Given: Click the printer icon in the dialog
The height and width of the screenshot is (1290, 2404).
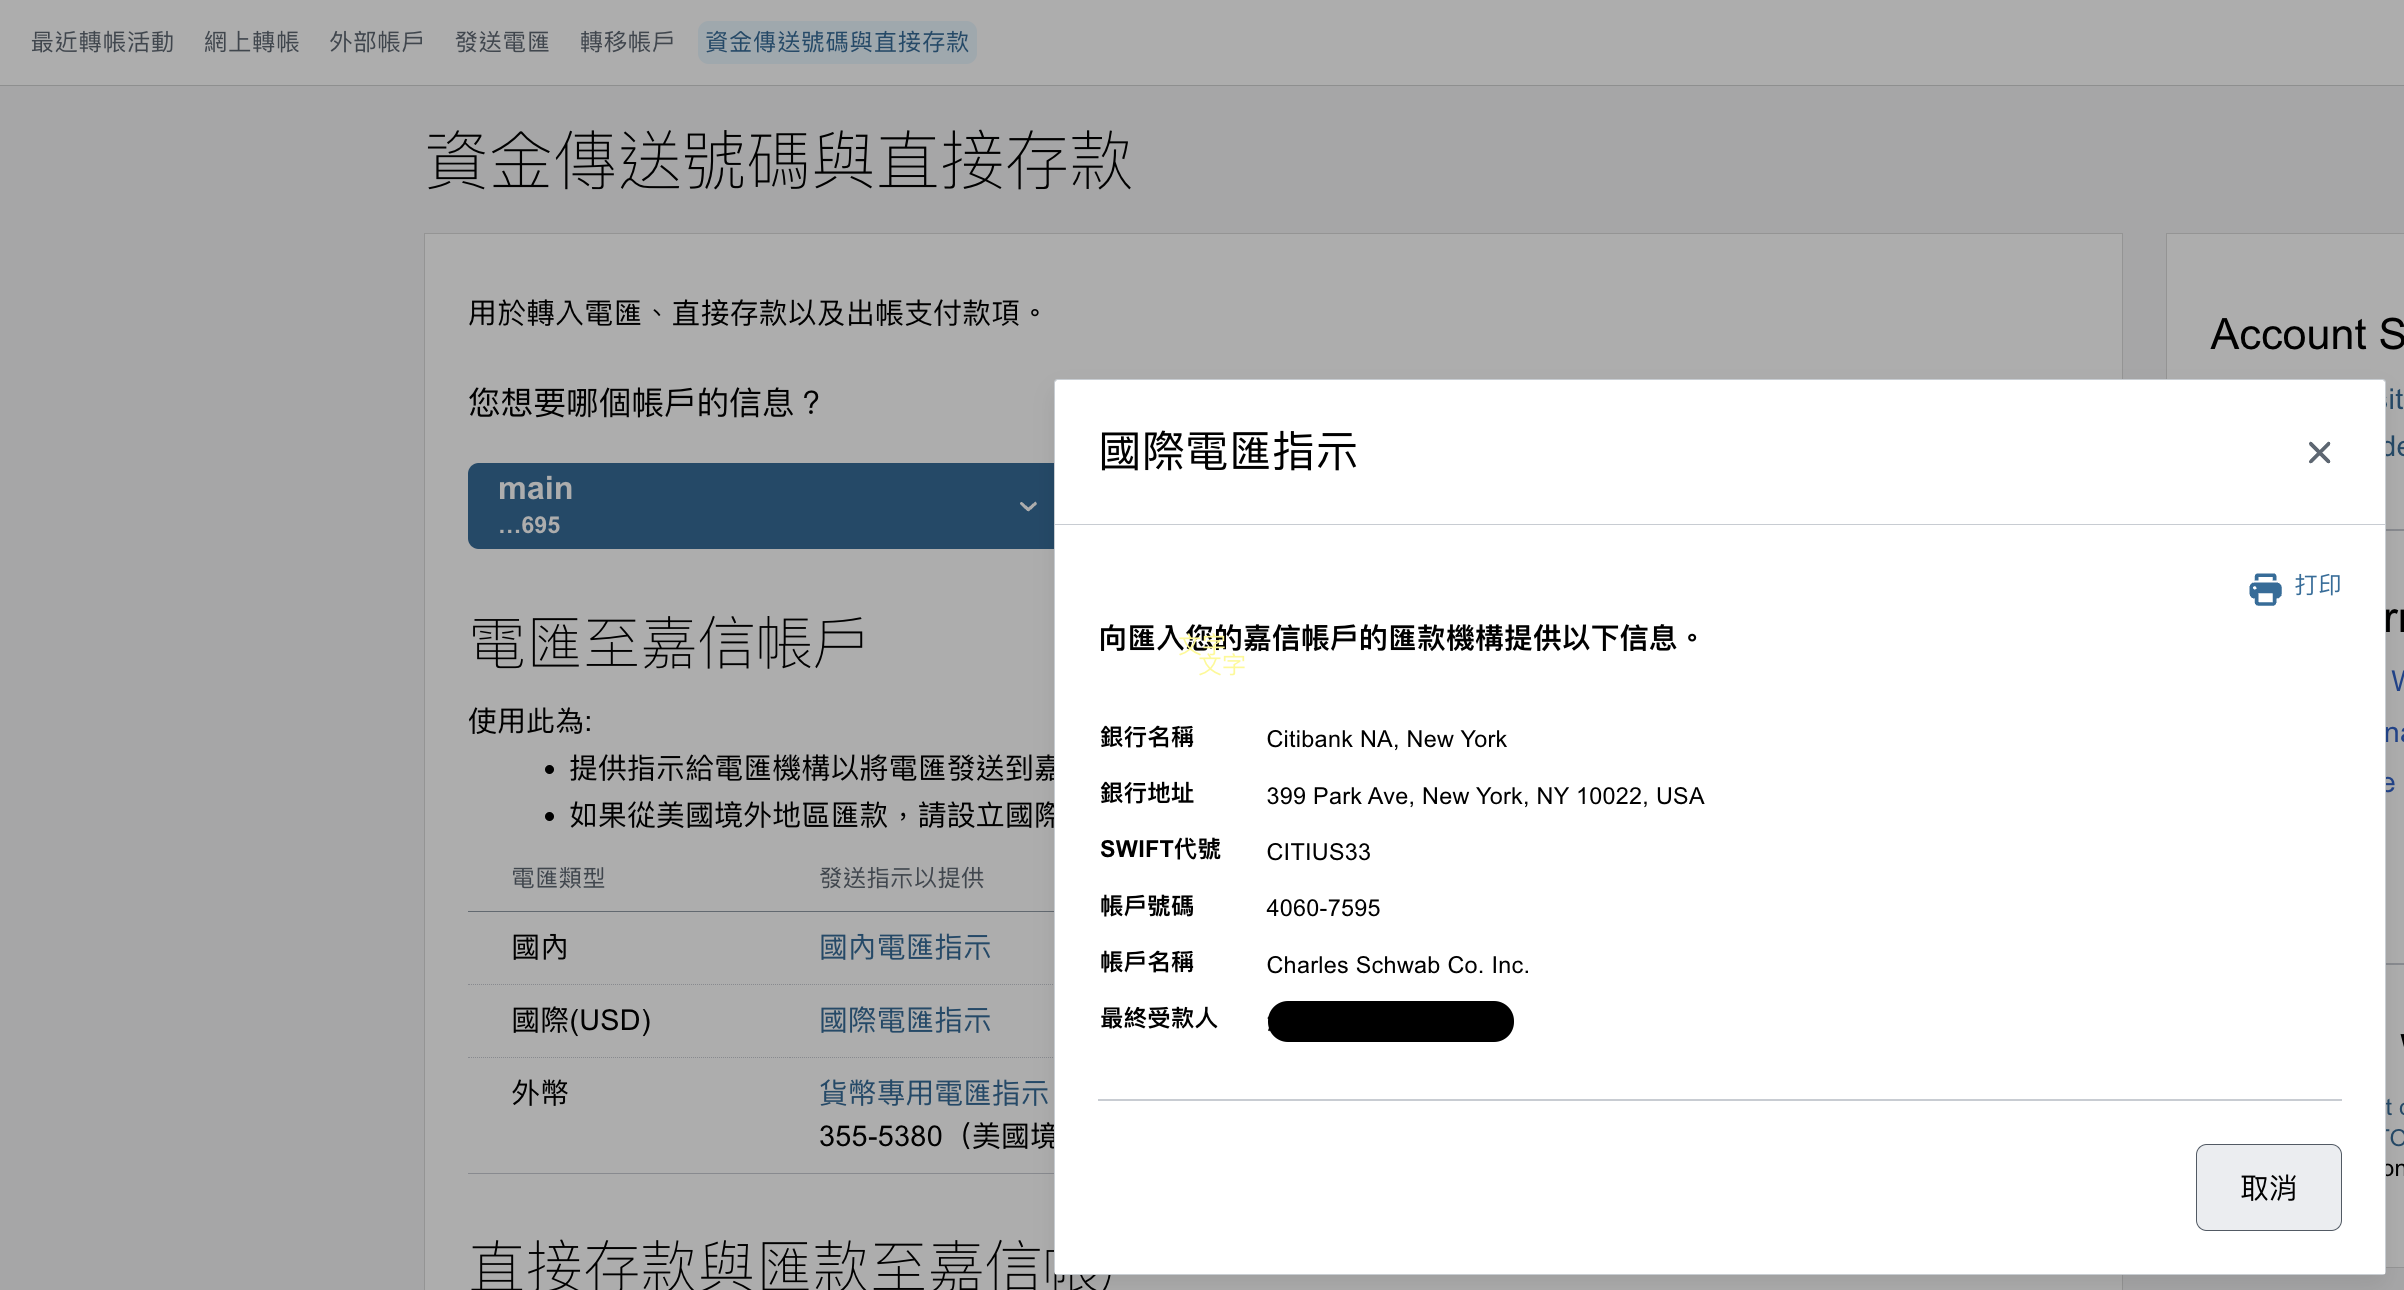Looking at the screenshot, I should (2265, 588).
